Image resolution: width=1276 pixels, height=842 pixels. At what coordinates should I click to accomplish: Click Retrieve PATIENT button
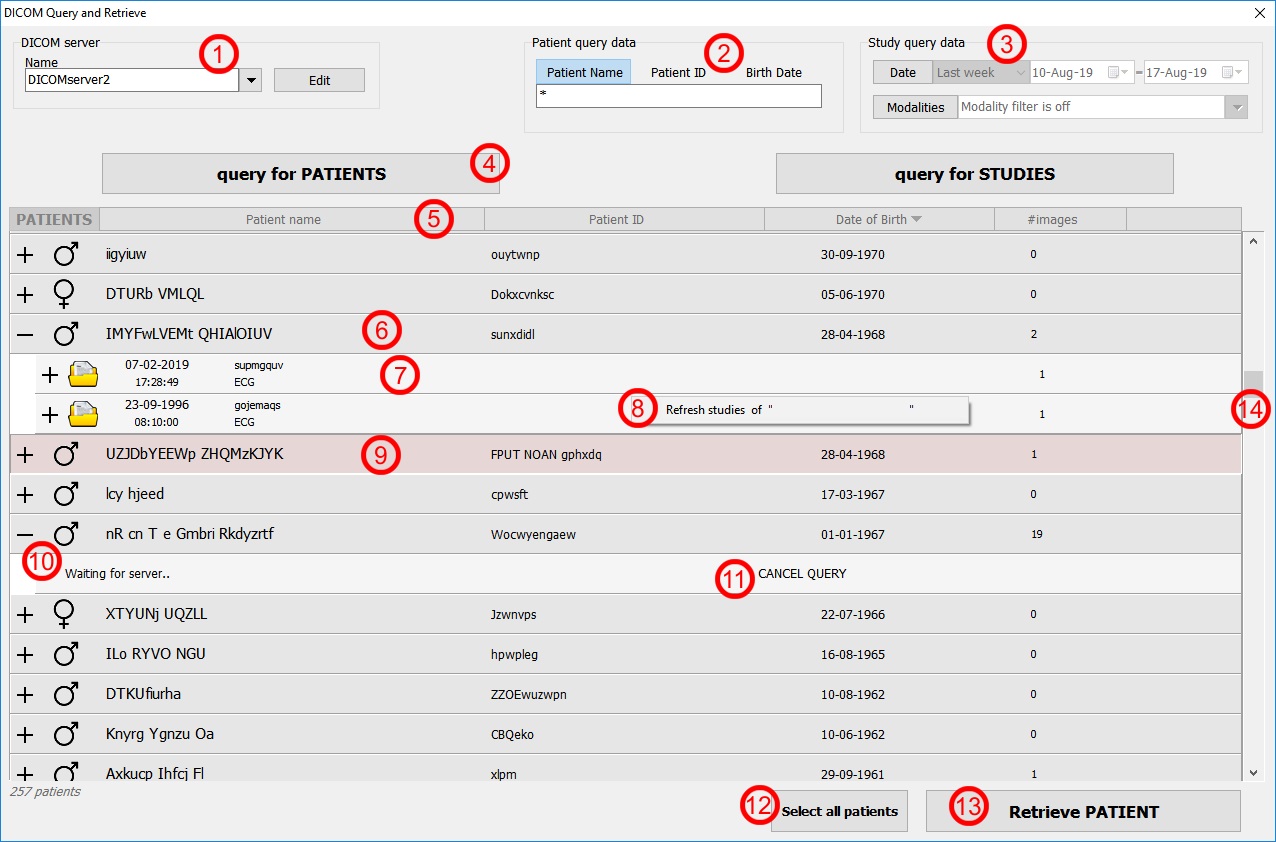pyautogui.click(x=1083, y=811)
